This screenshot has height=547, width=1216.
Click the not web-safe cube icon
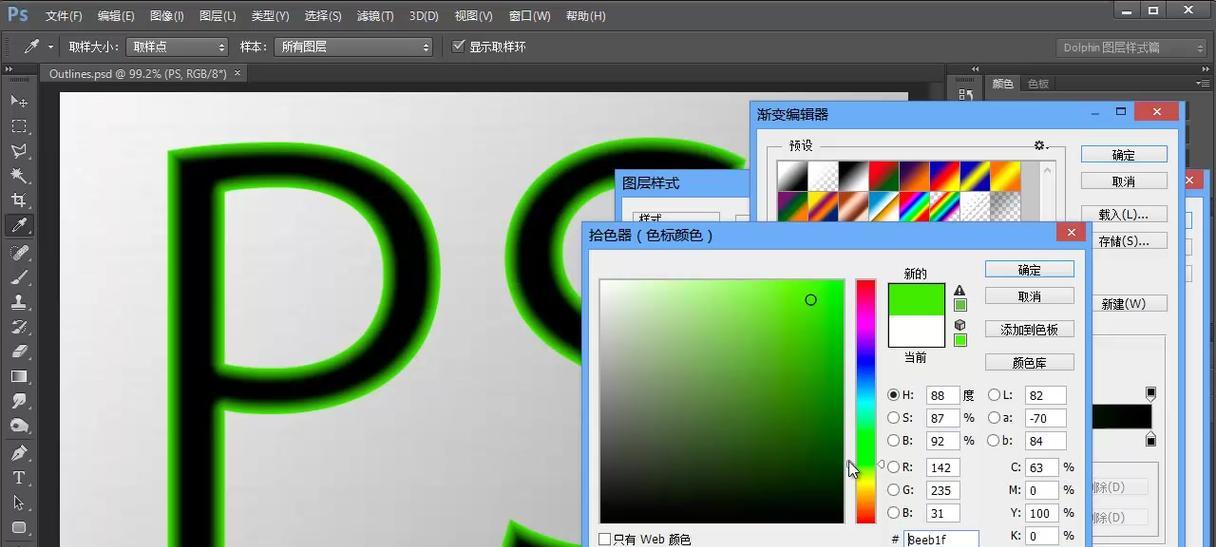[960, 325]
